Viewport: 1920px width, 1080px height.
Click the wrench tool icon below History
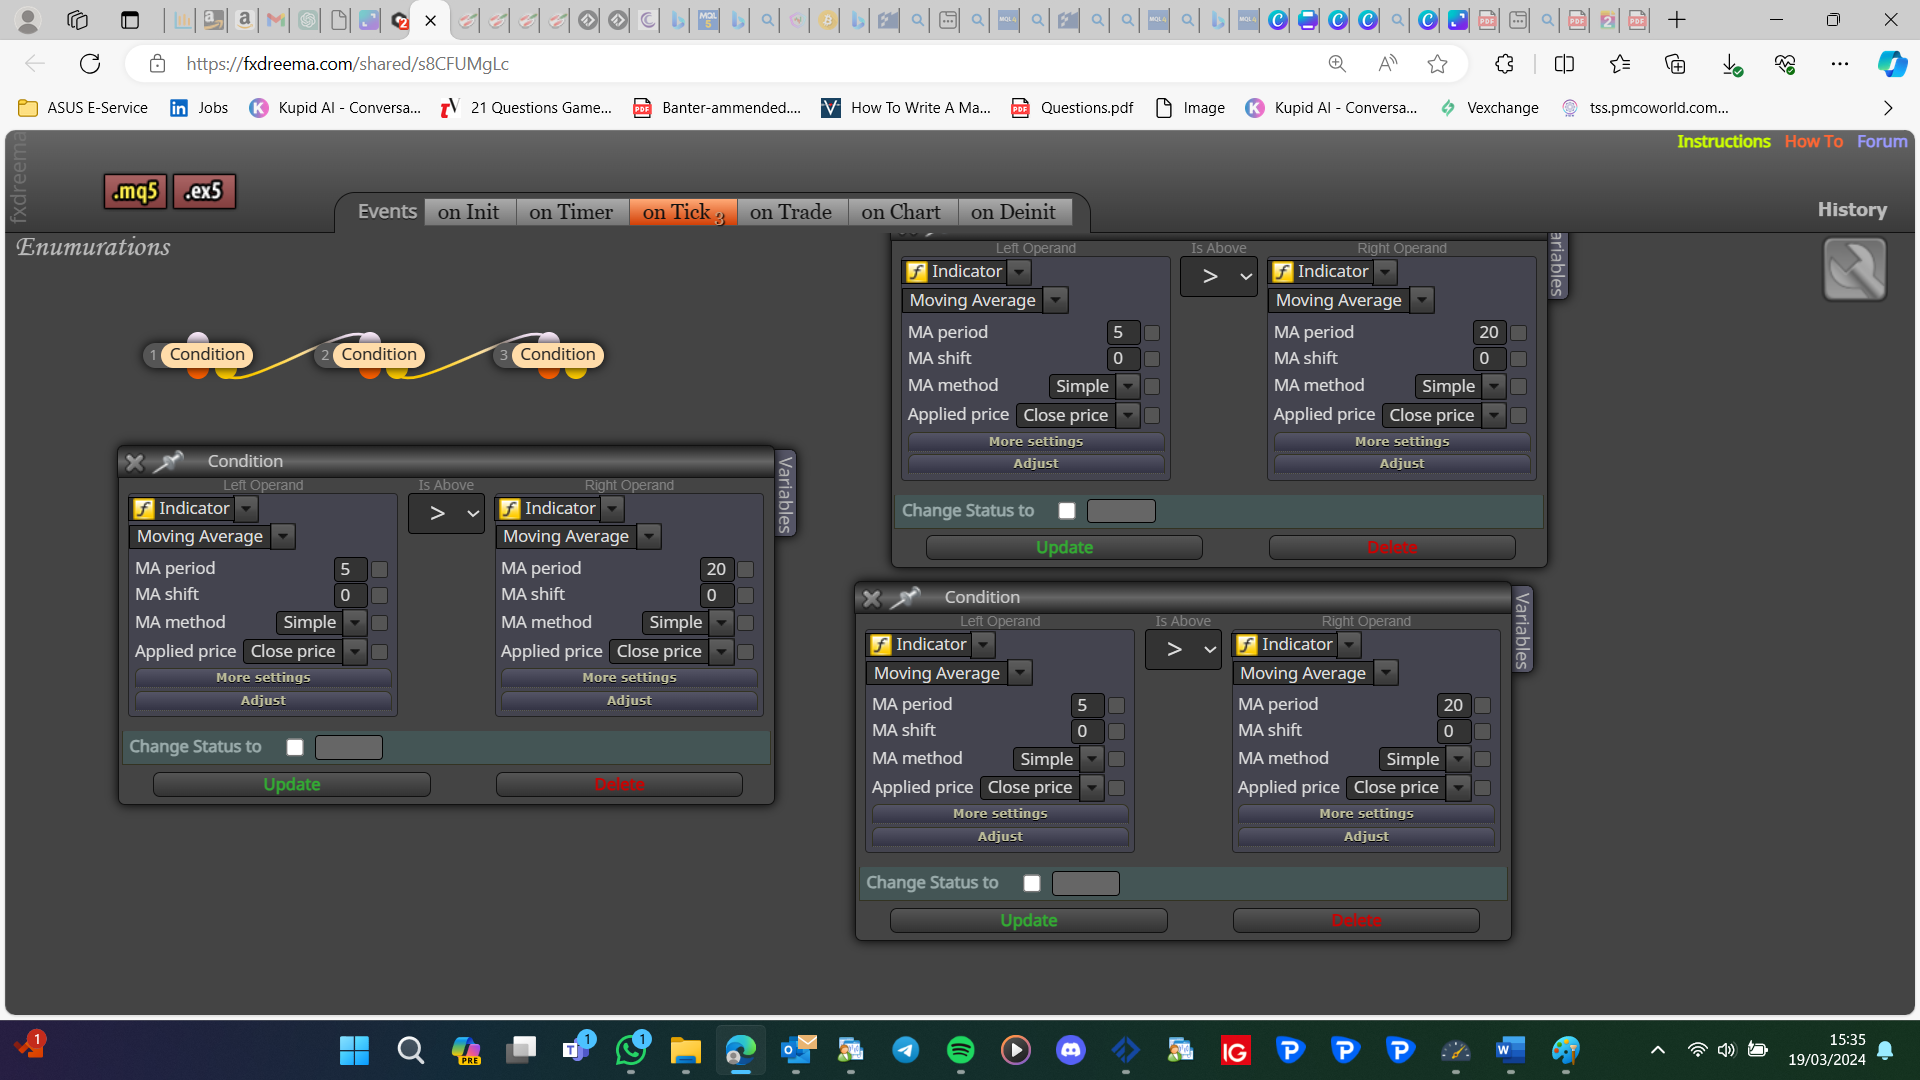tap(1854, 269)
